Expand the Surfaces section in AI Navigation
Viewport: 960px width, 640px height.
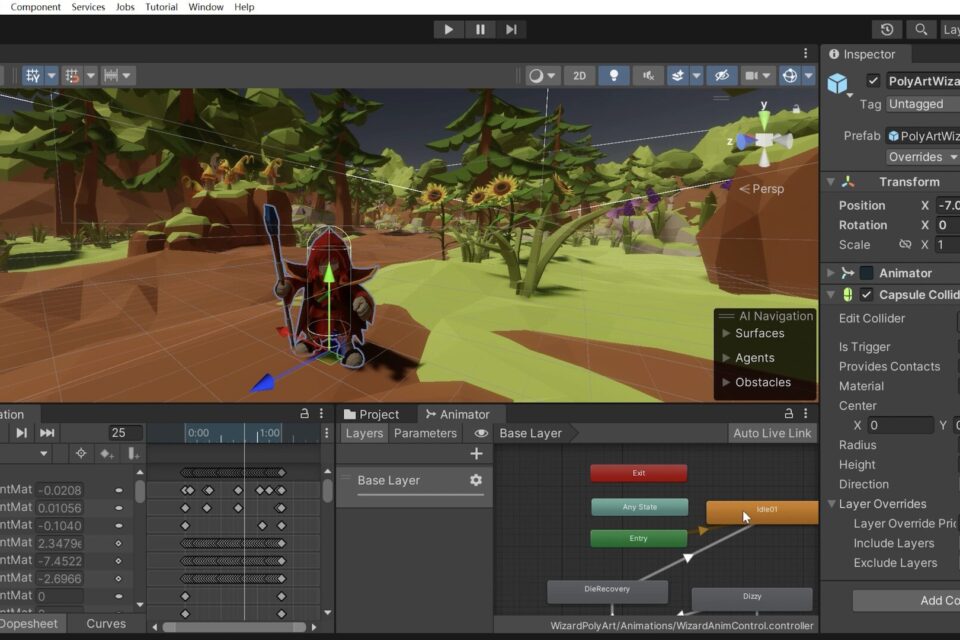(726, 334)
